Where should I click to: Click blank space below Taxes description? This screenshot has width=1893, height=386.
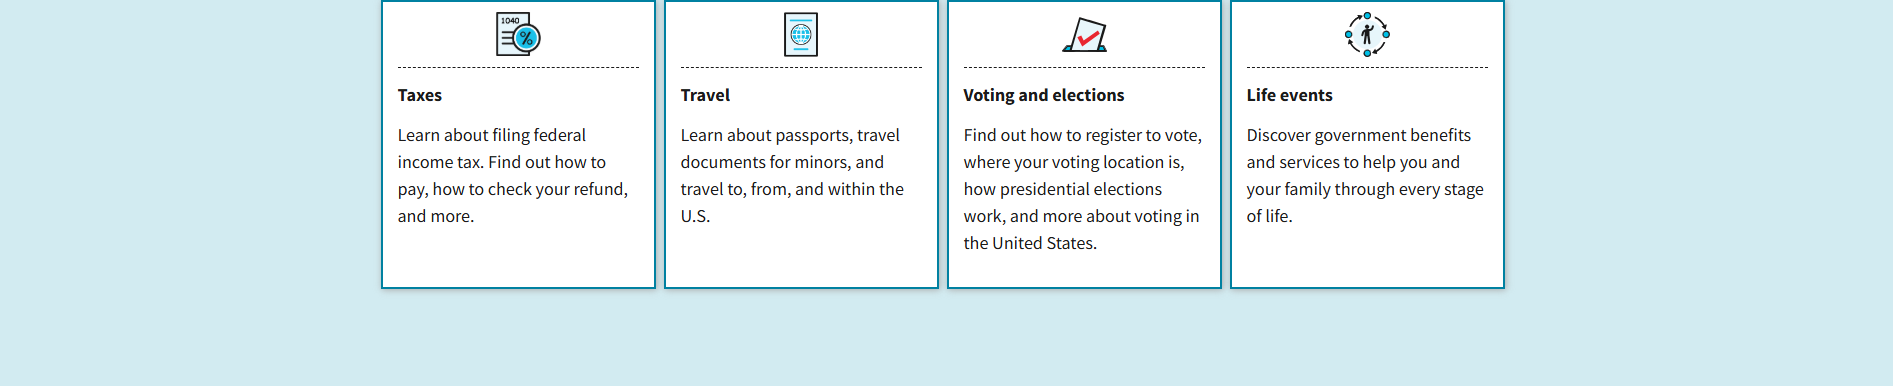pos(518,258)
